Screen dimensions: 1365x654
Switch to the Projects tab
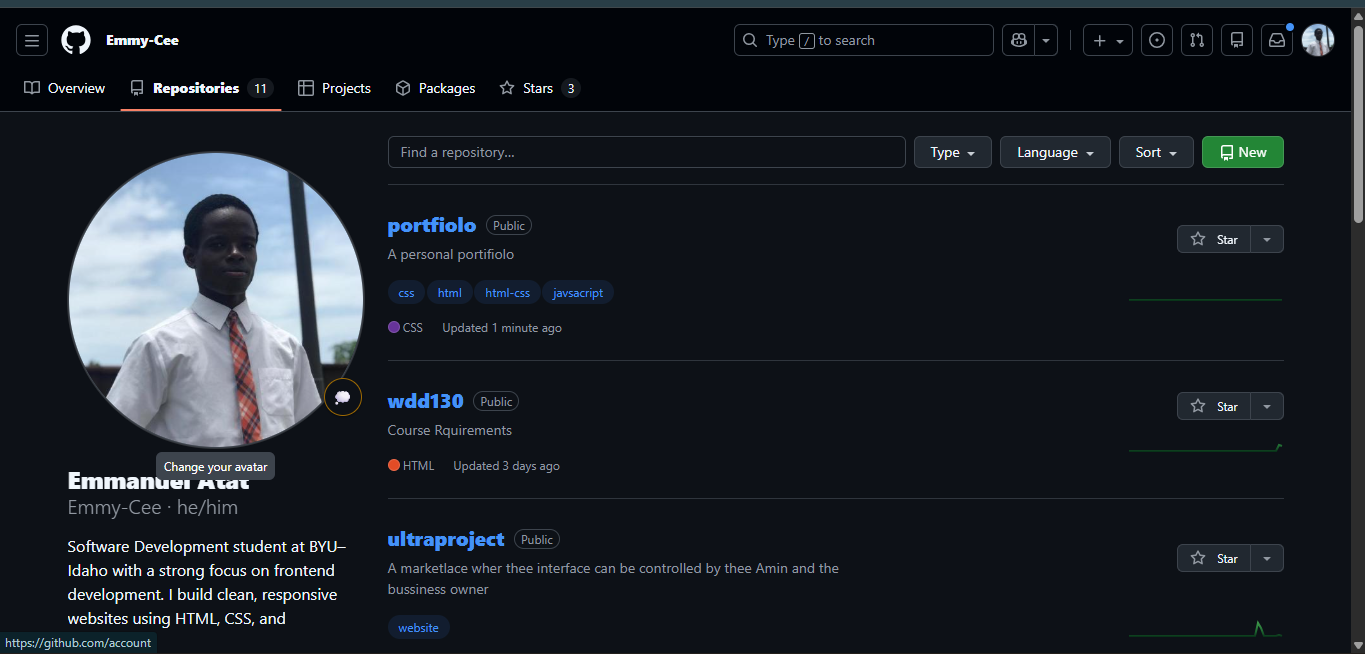[334, 88]
